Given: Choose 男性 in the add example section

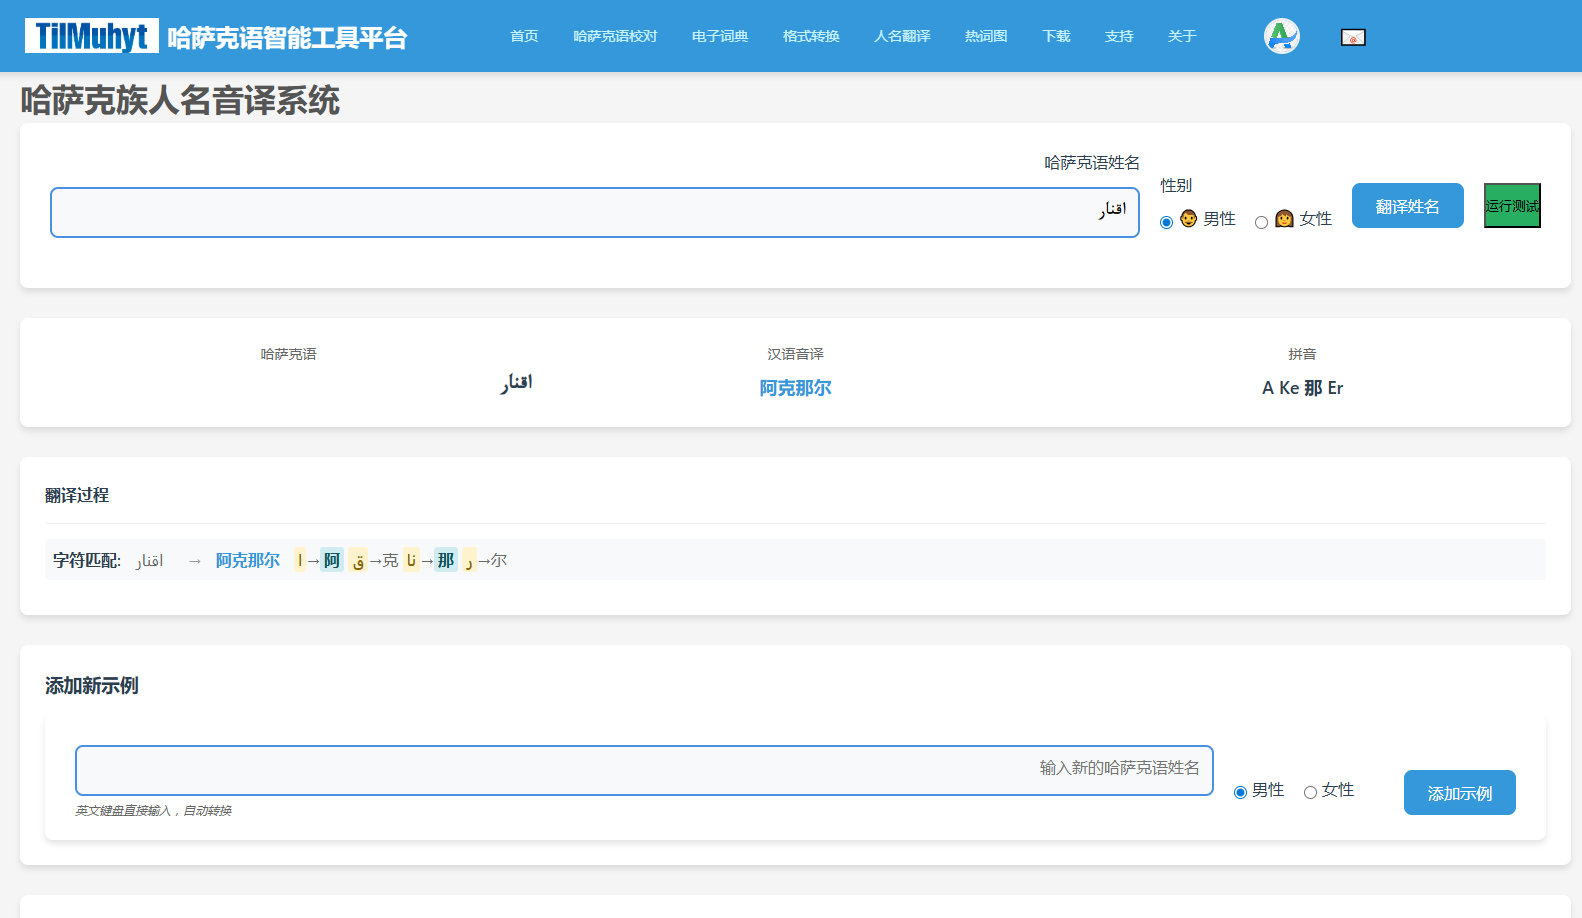Looking at the screenshot, I should (1240, 792).
